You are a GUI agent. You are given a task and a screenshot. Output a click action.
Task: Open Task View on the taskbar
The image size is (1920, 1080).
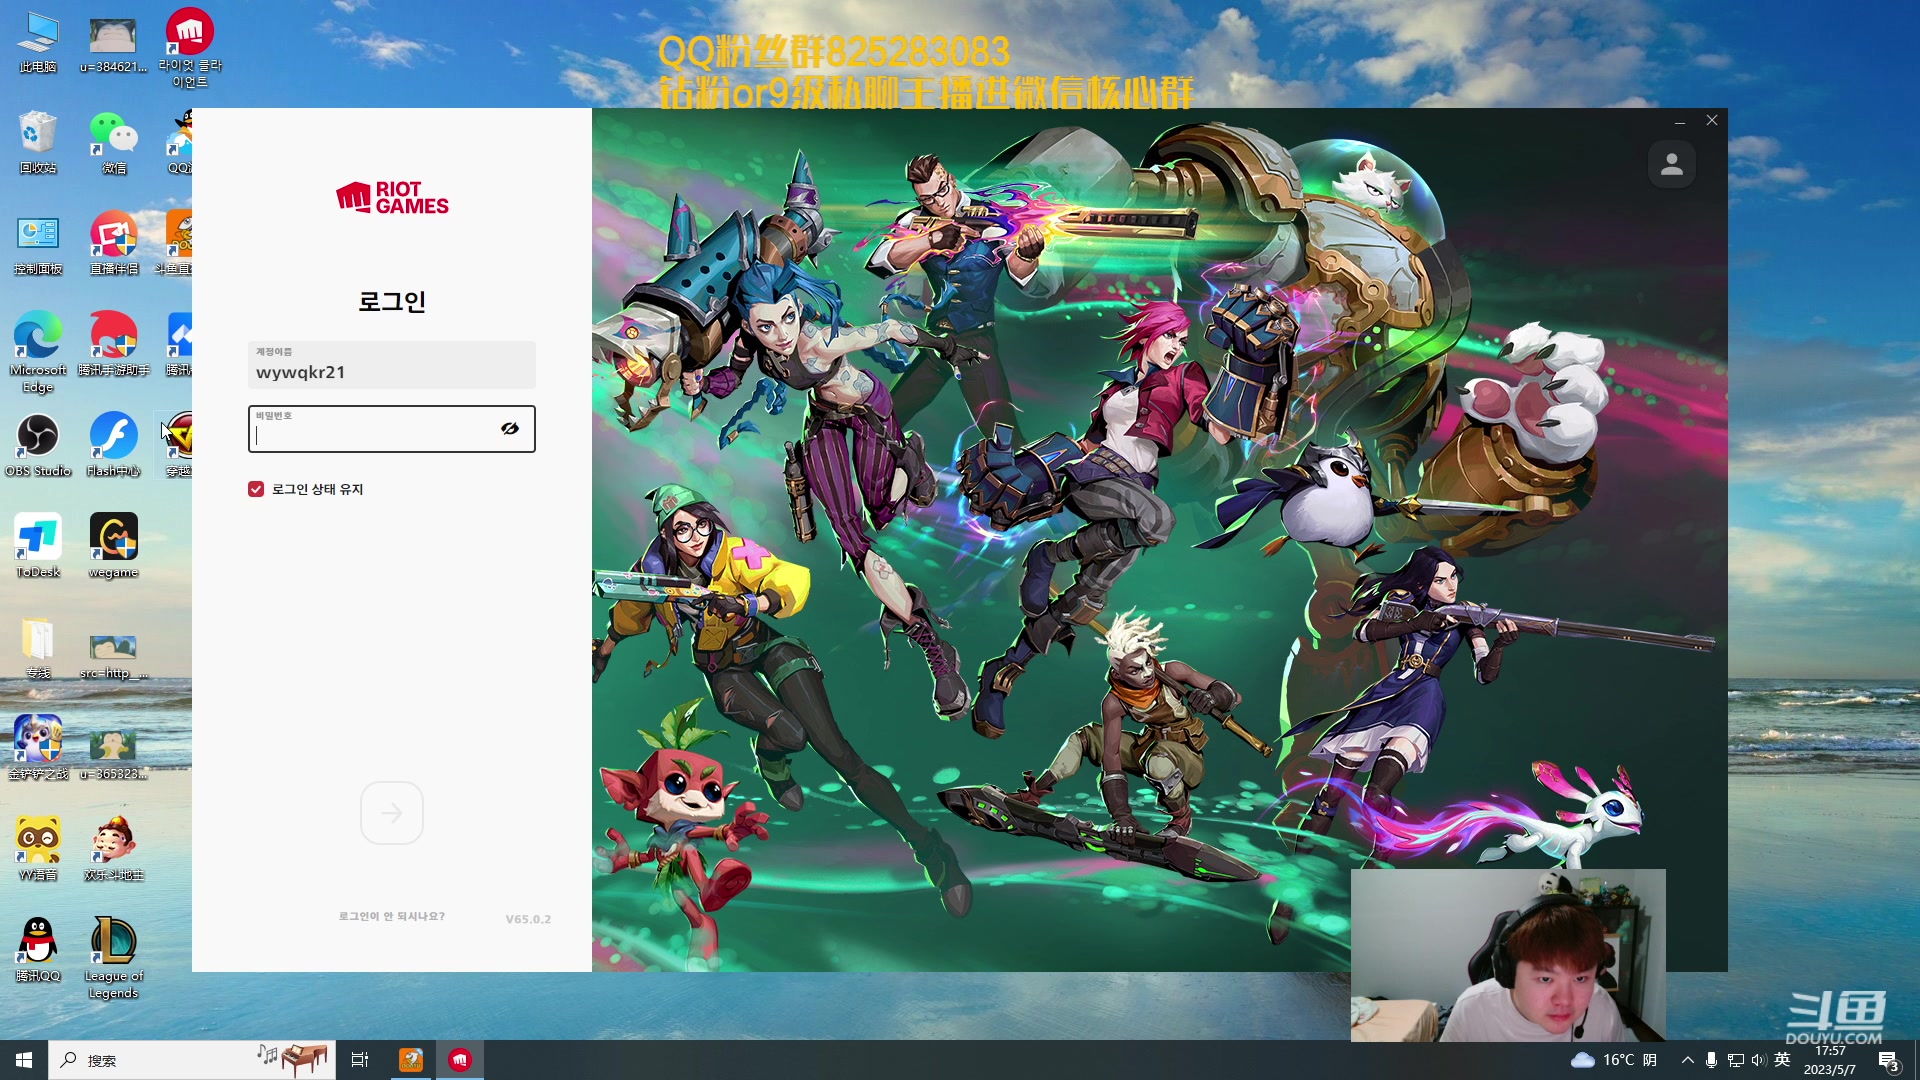pyautogui.click(x=360, y=1060)
